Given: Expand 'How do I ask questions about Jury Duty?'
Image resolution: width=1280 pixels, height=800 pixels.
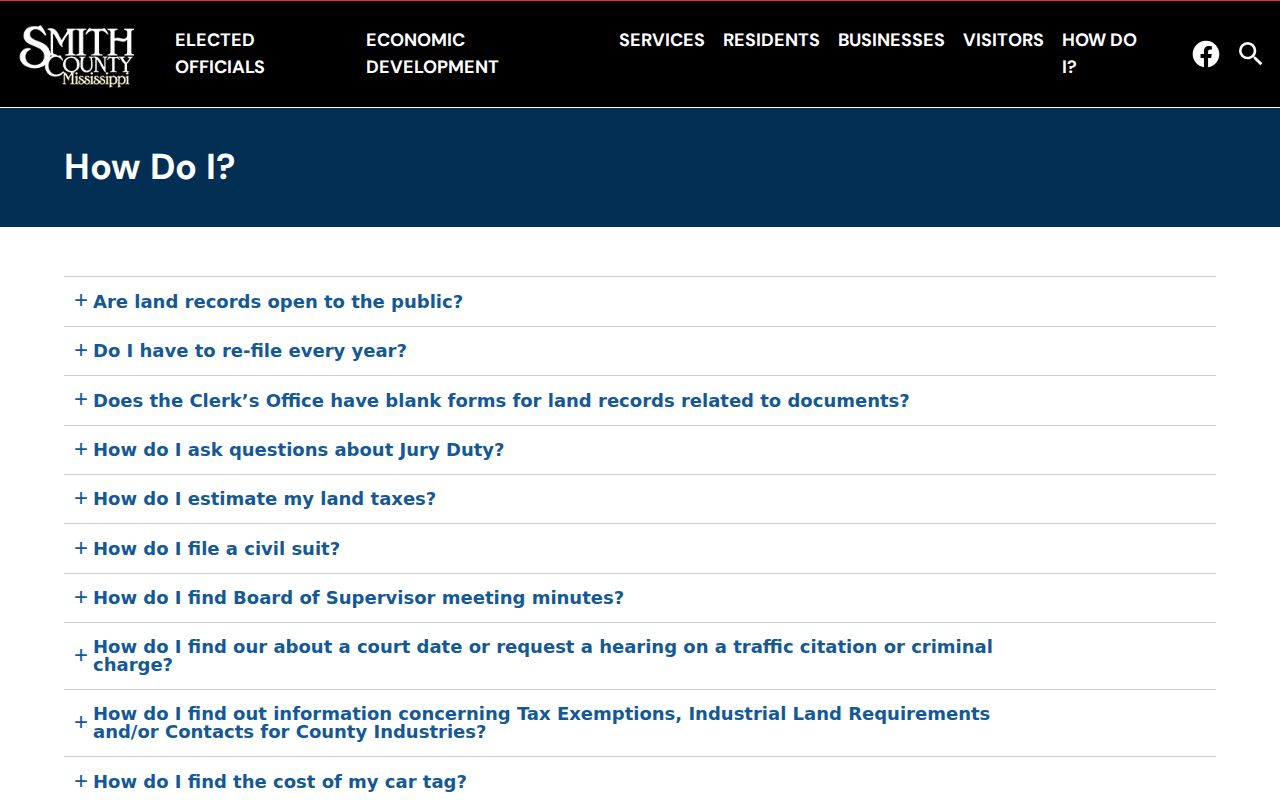Looking at the screenshot, I should click(x=298, y=450).
